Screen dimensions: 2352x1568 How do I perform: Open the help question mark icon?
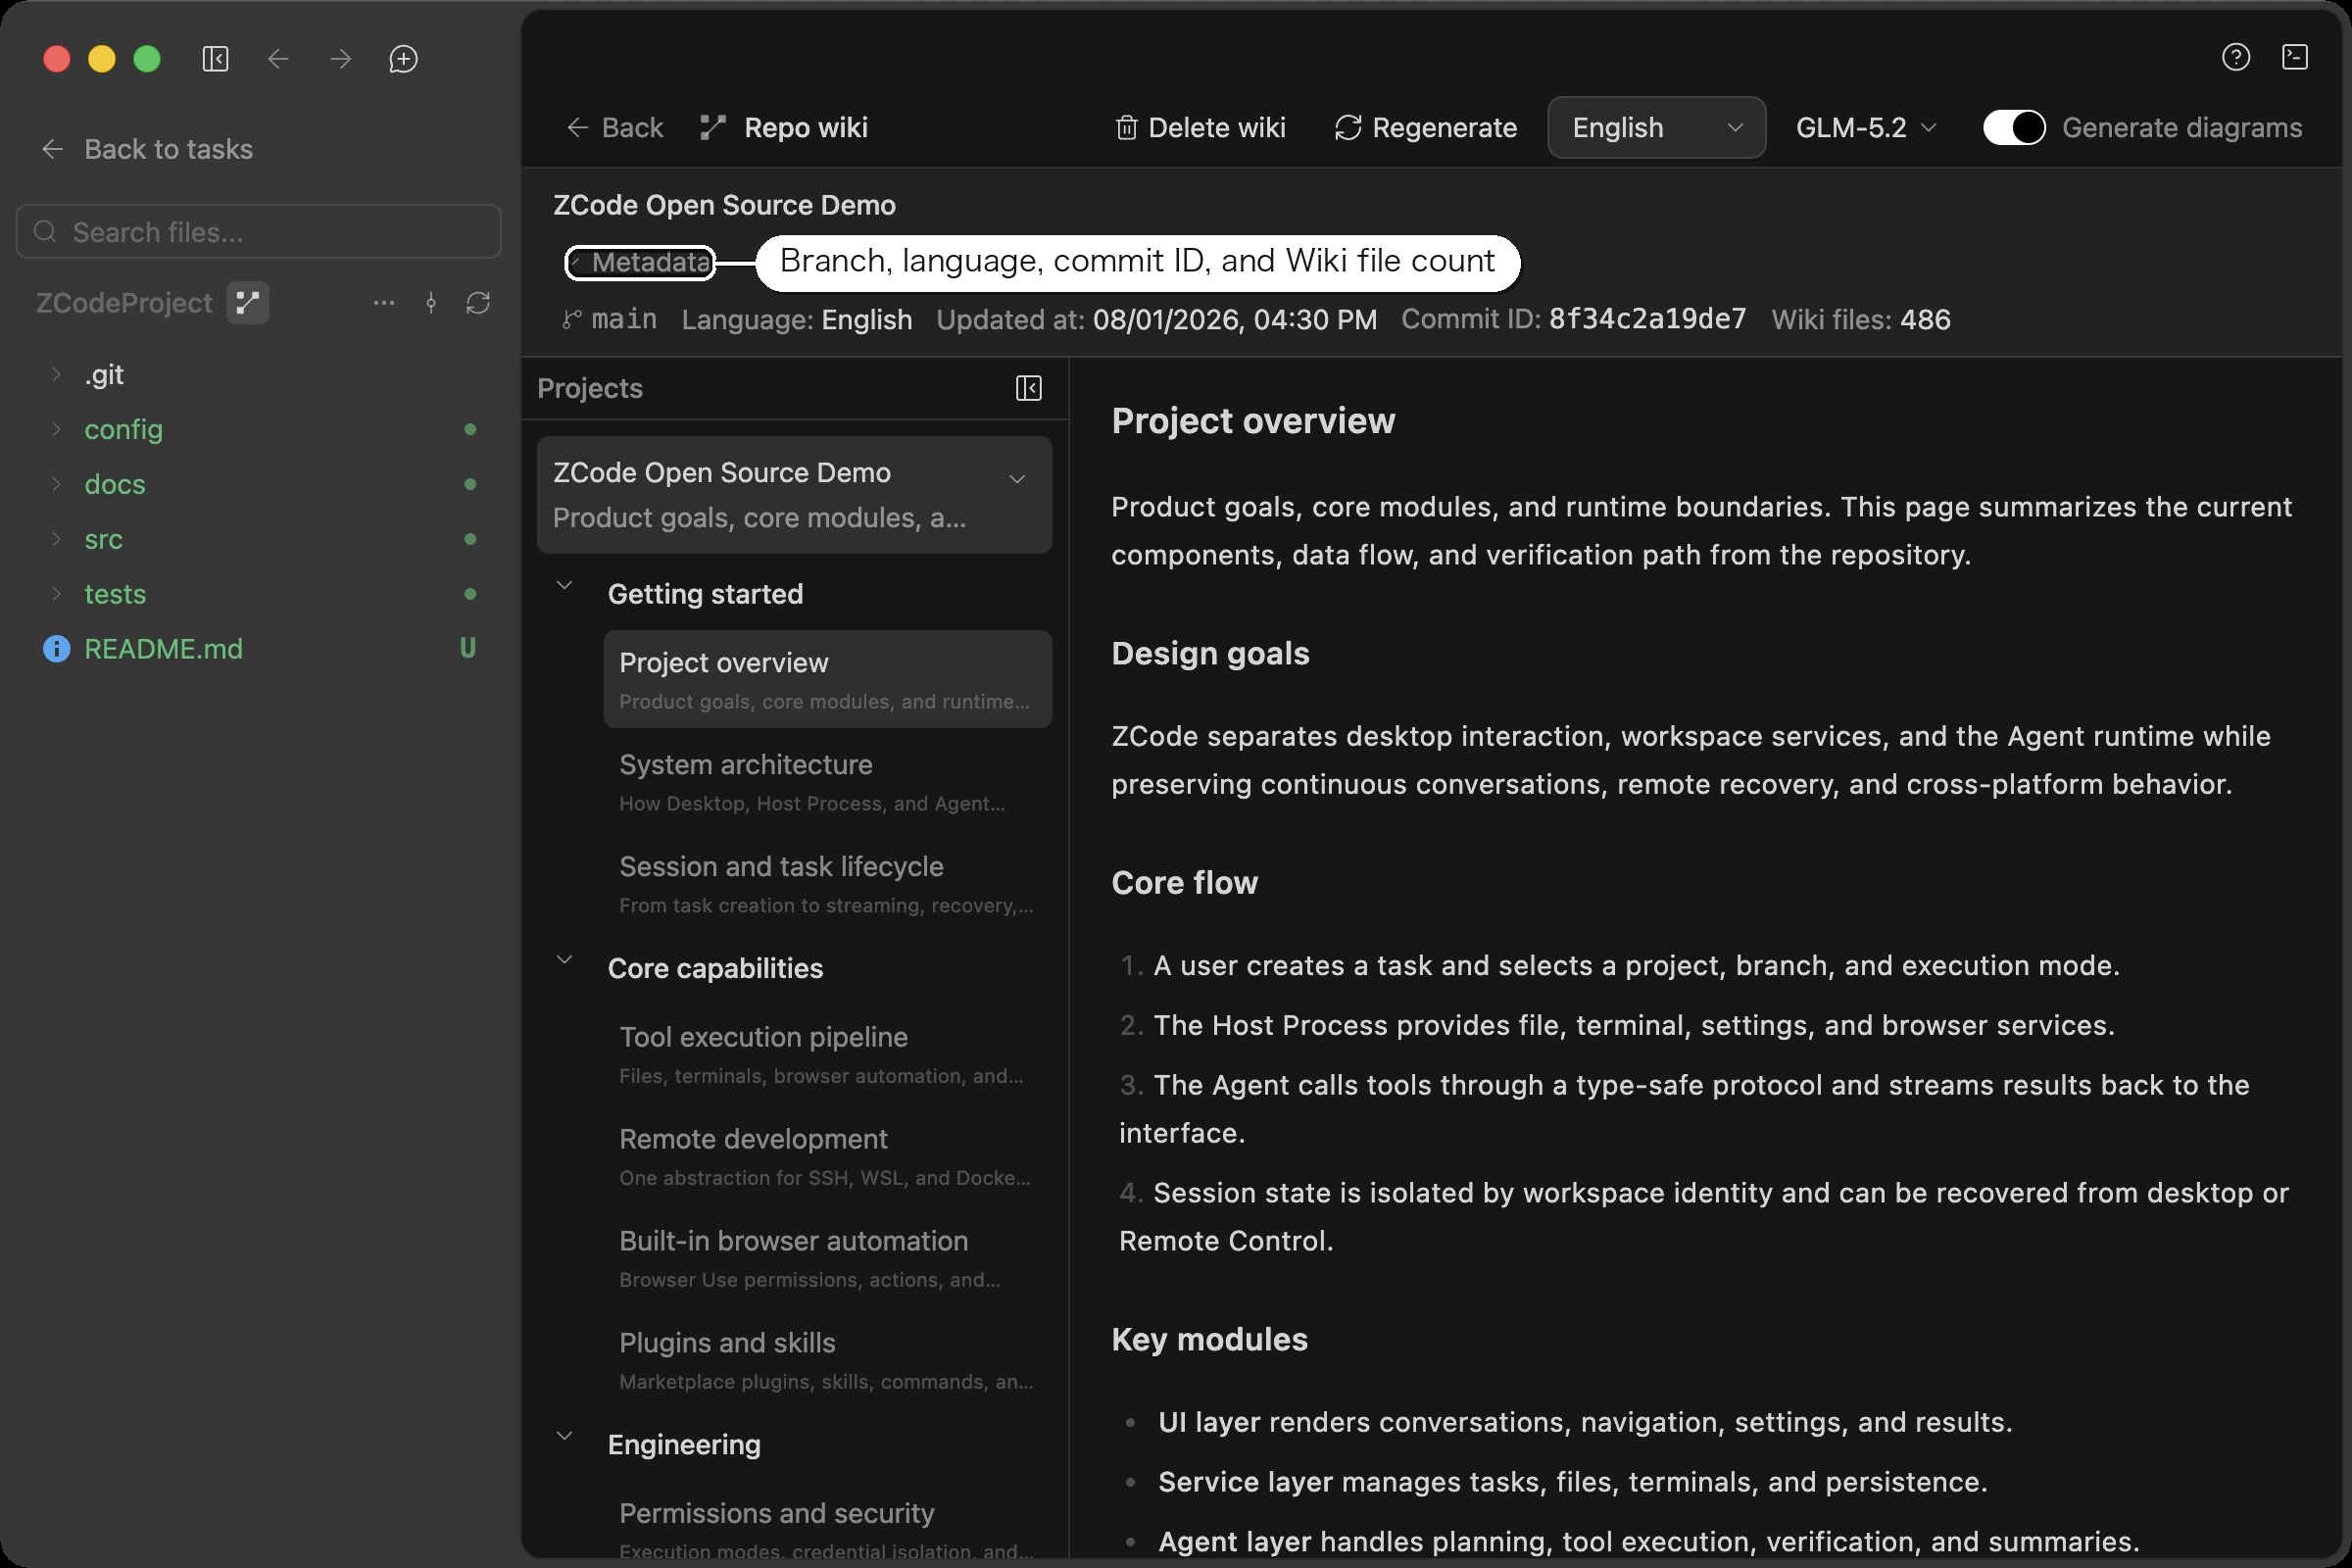(x=2236, y=57)
